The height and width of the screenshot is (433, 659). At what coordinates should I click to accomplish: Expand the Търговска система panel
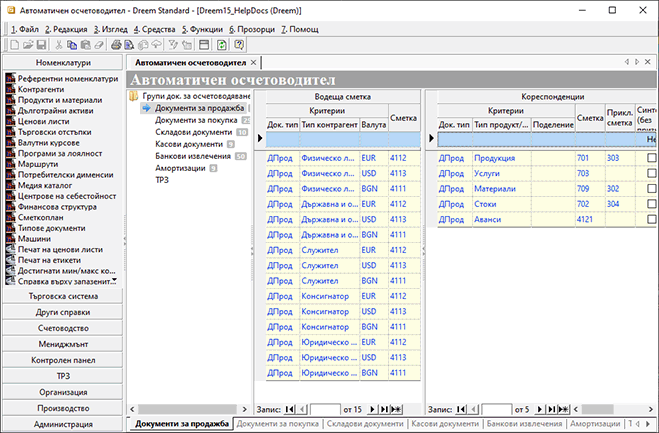point(63,296)
